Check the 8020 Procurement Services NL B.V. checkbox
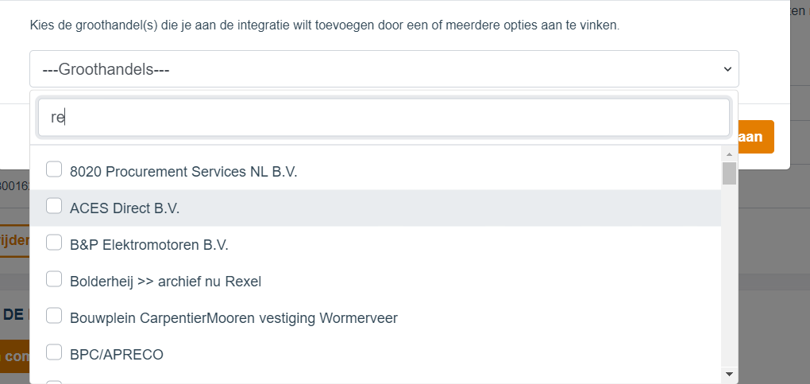This screenshot has height=384, width=810. pos(54,169)
